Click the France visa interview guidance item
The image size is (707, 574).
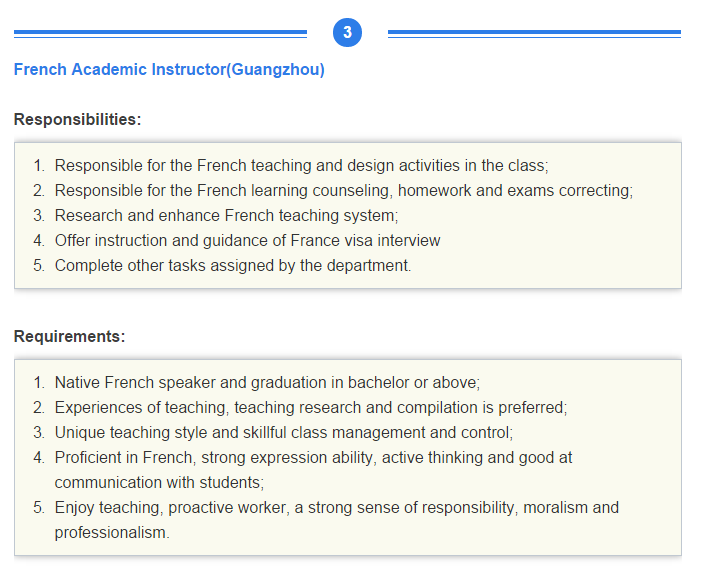(x=247, y=240)
